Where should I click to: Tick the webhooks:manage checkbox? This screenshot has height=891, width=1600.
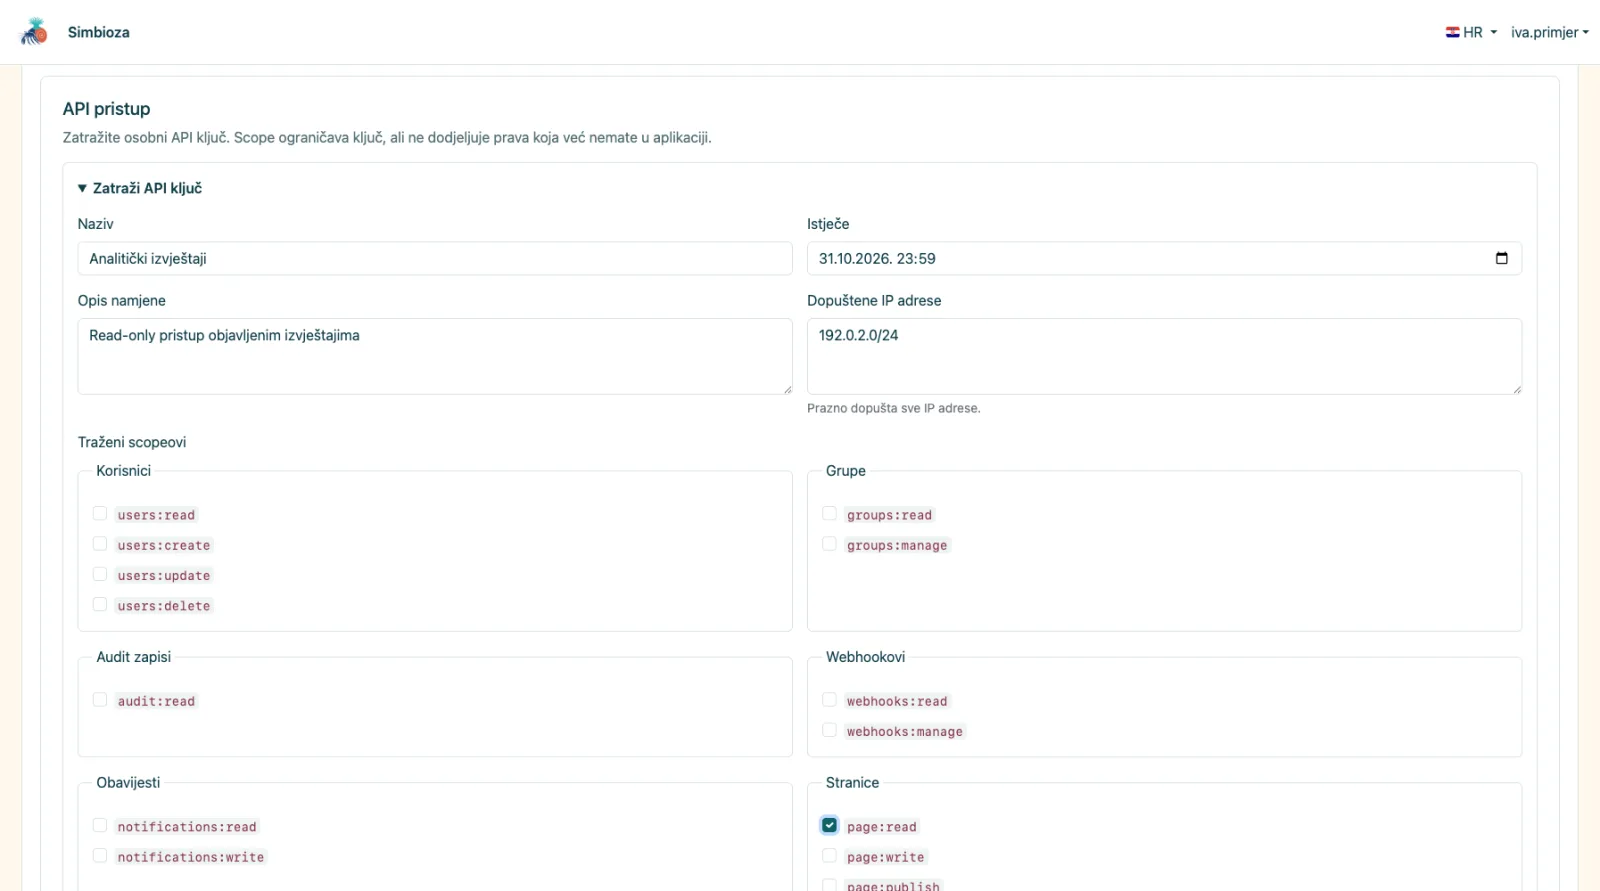829,730
